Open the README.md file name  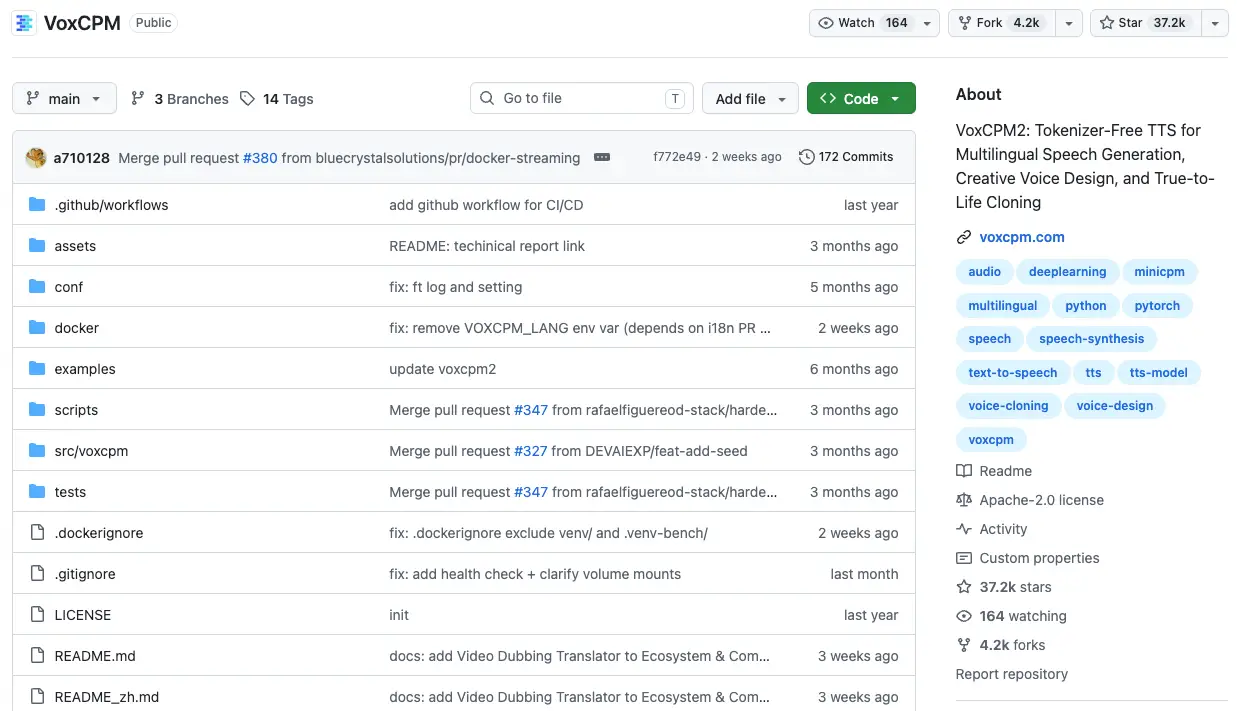[x=95, y=656]
